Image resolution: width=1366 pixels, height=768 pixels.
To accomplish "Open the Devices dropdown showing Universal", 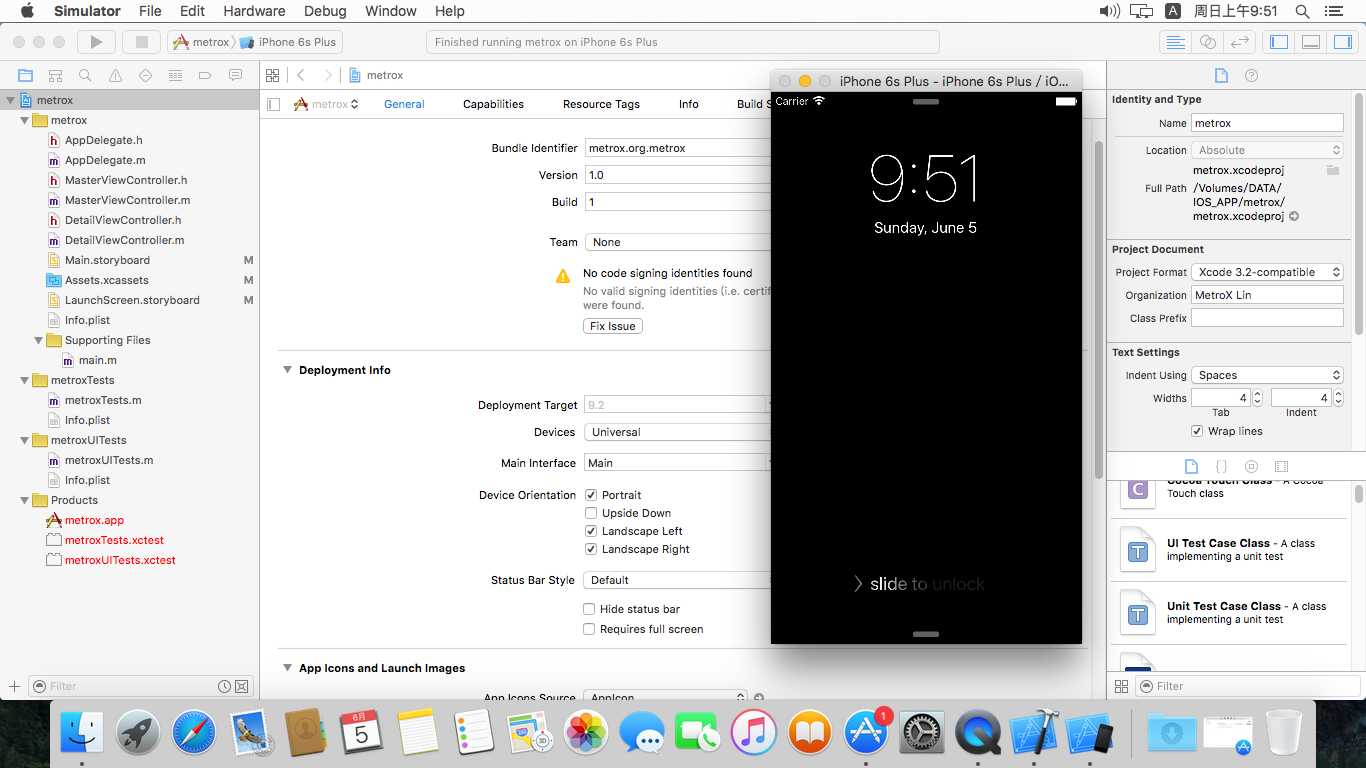I will 677,432.
